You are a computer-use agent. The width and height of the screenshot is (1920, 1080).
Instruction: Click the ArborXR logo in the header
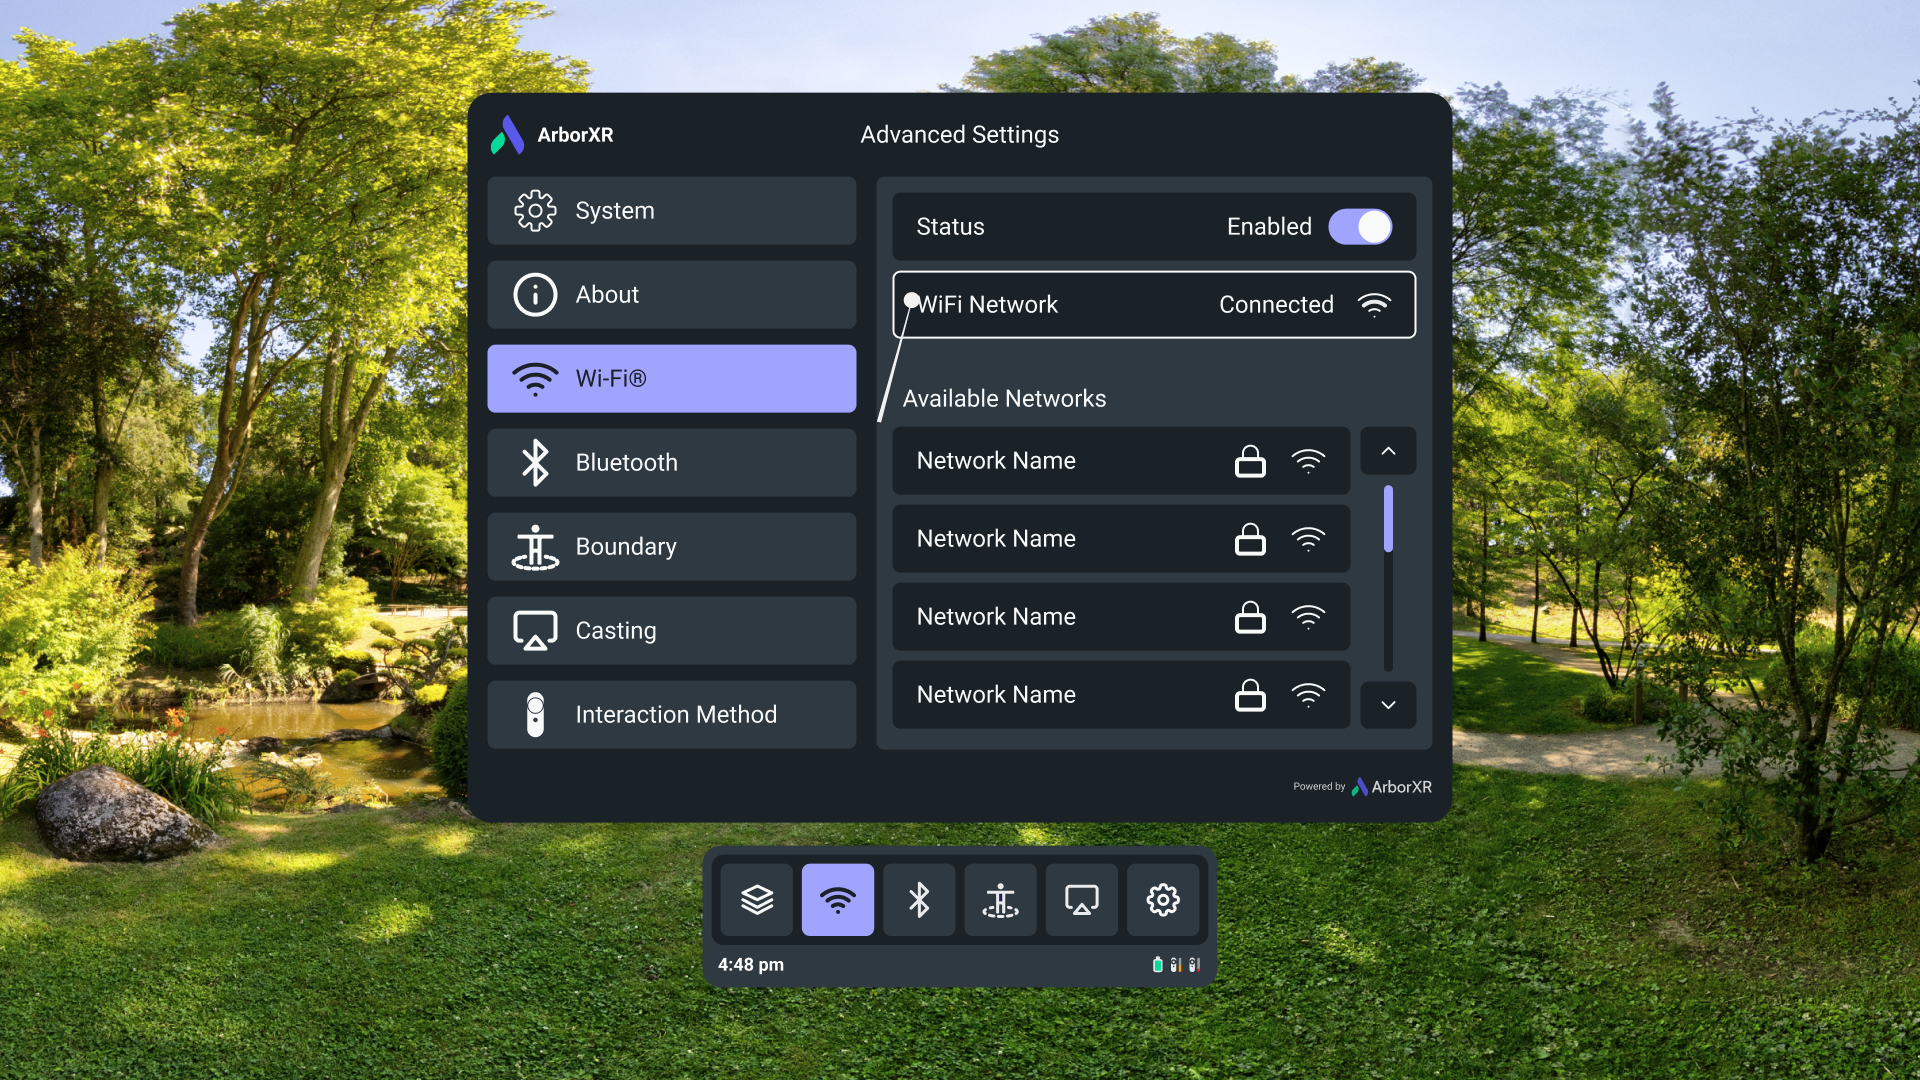tap(552, 135)
